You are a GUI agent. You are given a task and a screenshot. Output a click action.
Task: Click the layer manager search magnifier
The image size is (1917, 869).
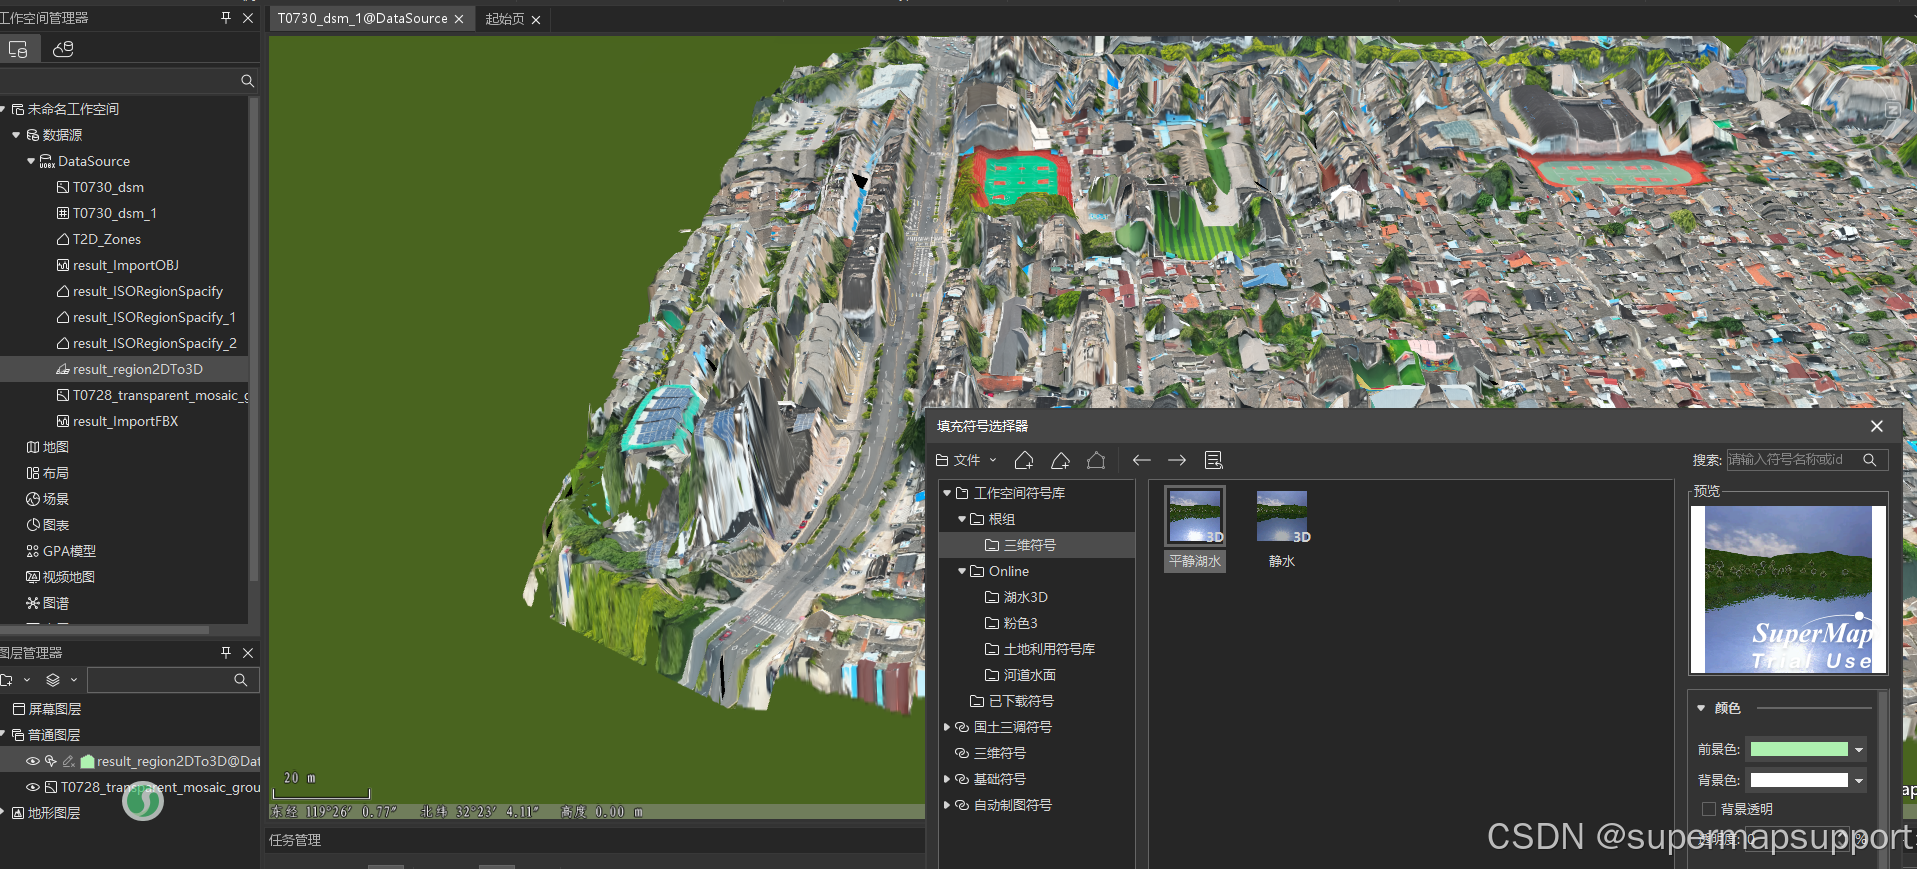[240, 680]
